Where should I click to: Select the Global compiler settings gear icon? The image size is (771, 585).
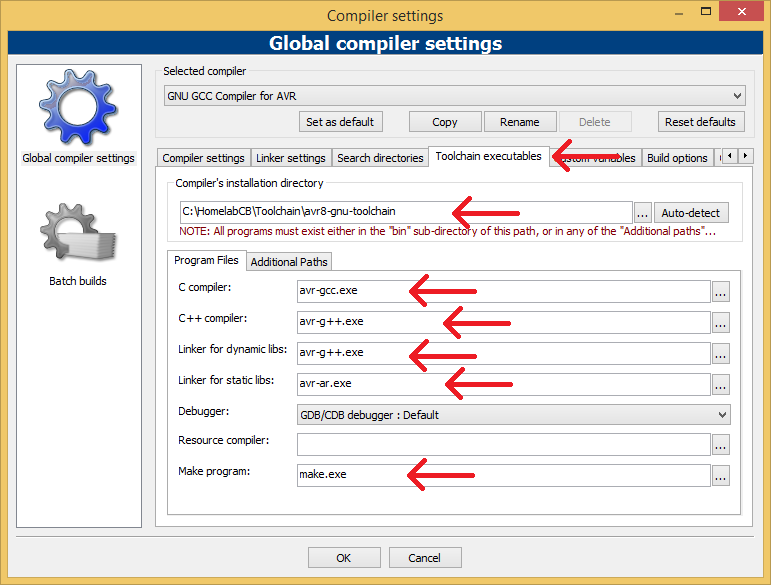pos(78,108)
